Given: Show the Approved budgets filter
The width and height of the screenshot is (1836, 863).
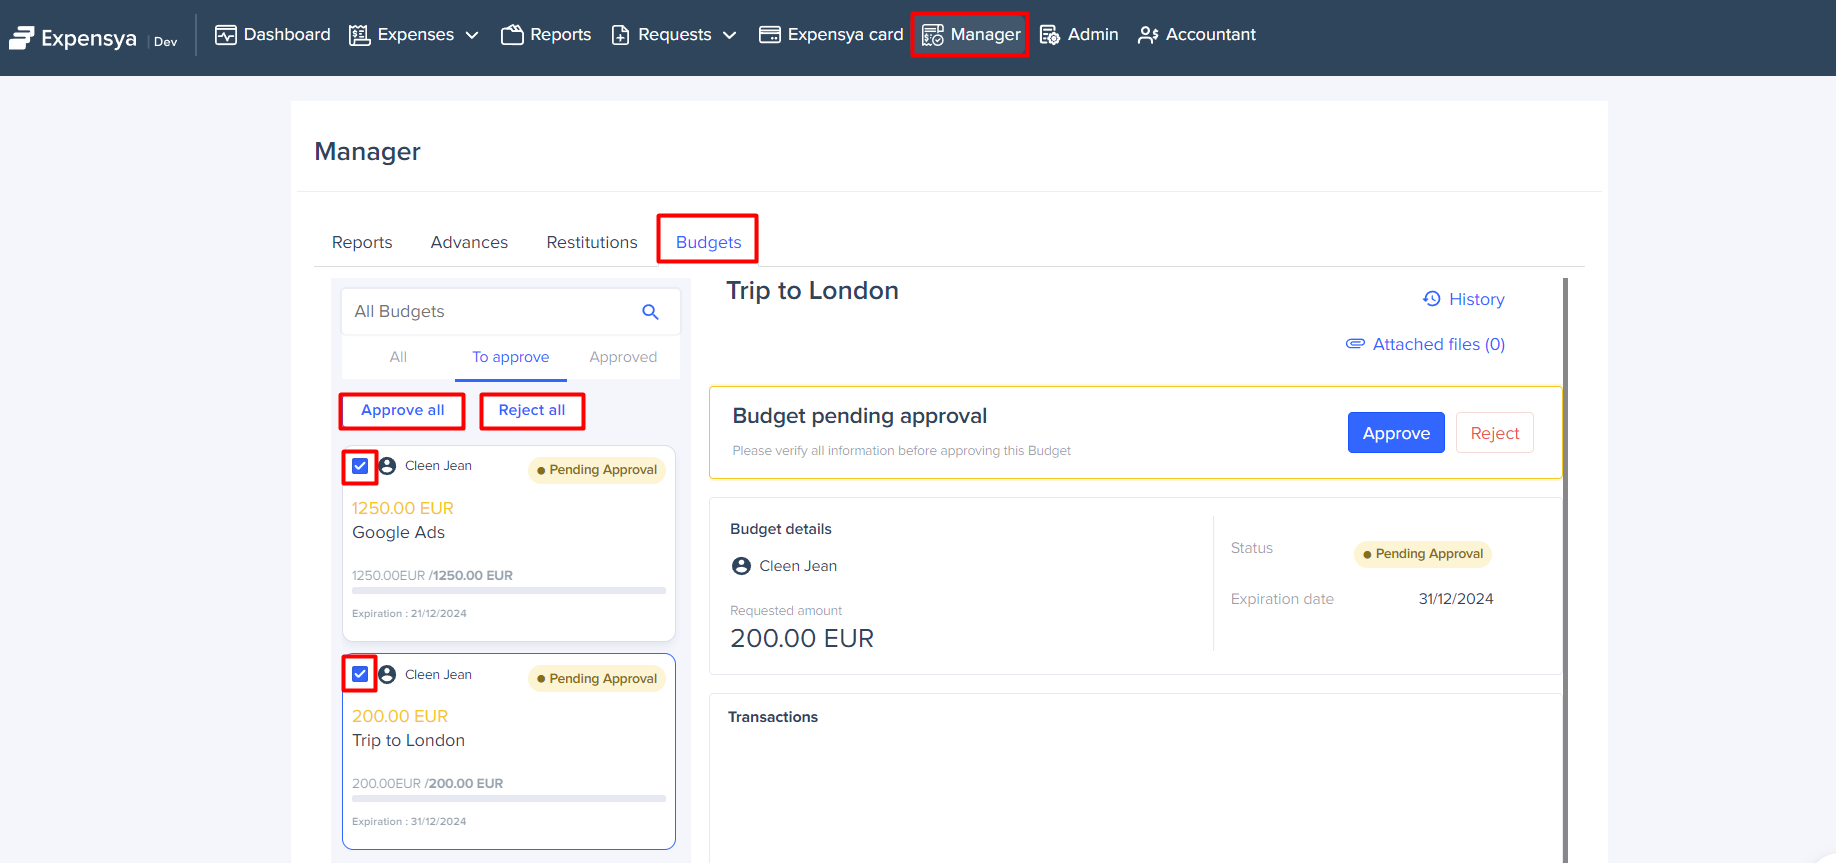Looking at the screenshot, I should point(623,357).
